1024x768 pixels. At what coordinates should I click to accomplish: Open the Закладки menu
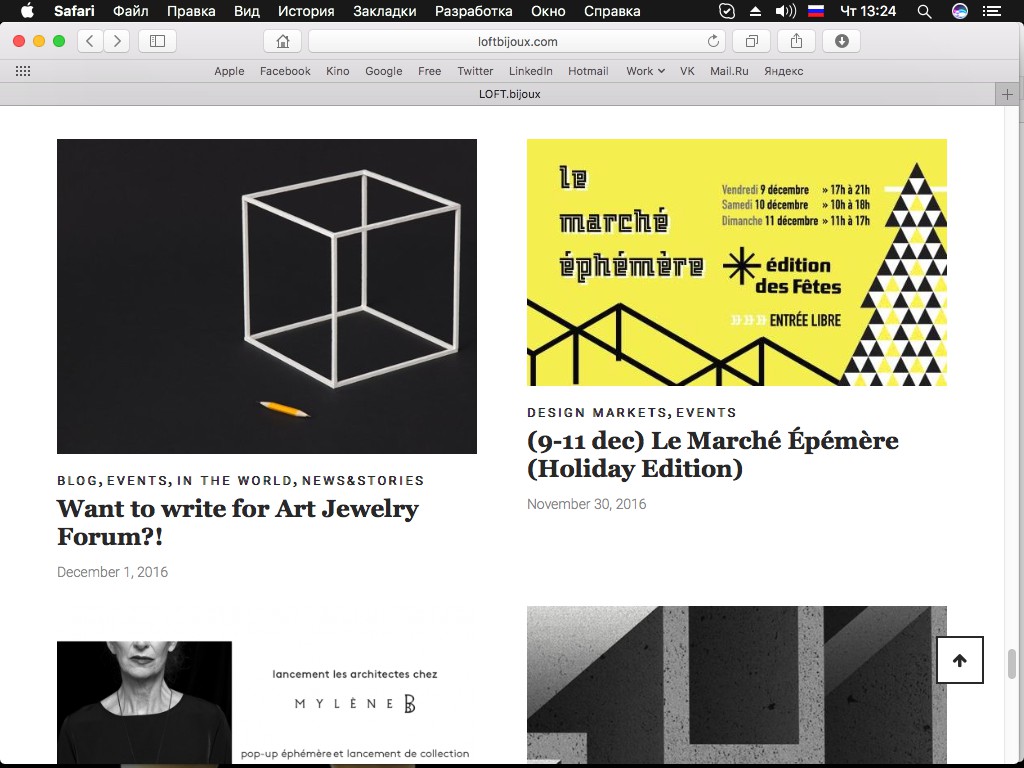385,11
